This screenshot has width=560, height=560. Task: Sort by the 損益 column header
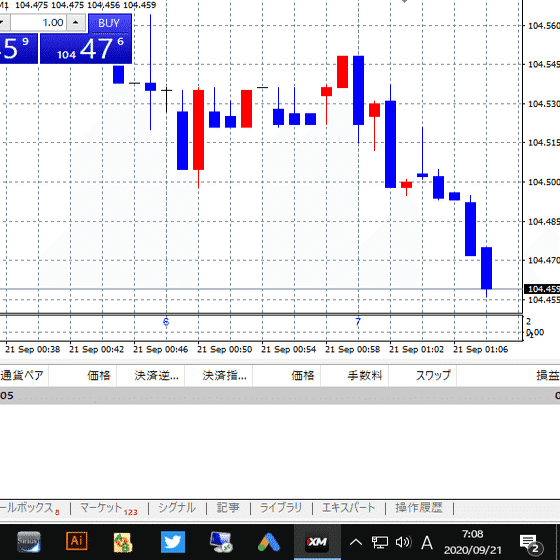tap(509, 375)
